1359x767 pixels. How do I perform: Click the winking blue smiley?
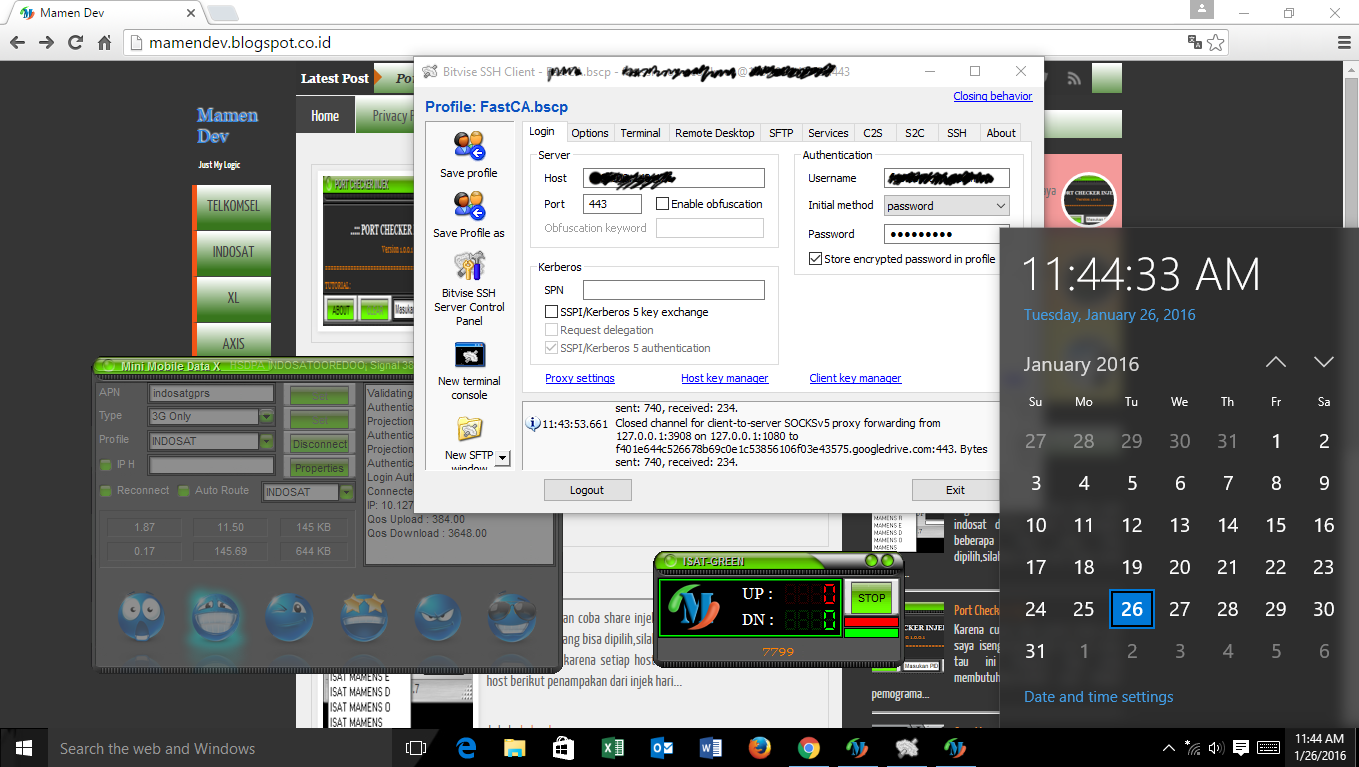(289, 617)
